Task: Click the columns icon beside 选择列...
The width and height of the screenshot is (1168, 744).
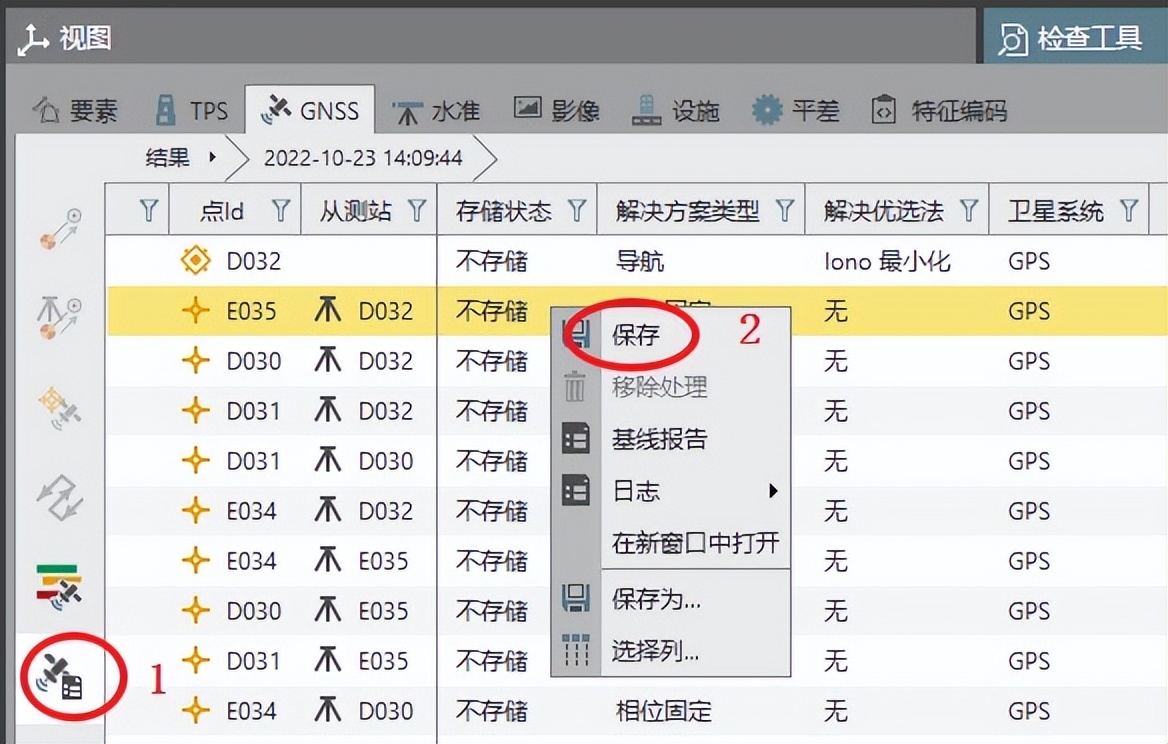Action: (576, 650)
